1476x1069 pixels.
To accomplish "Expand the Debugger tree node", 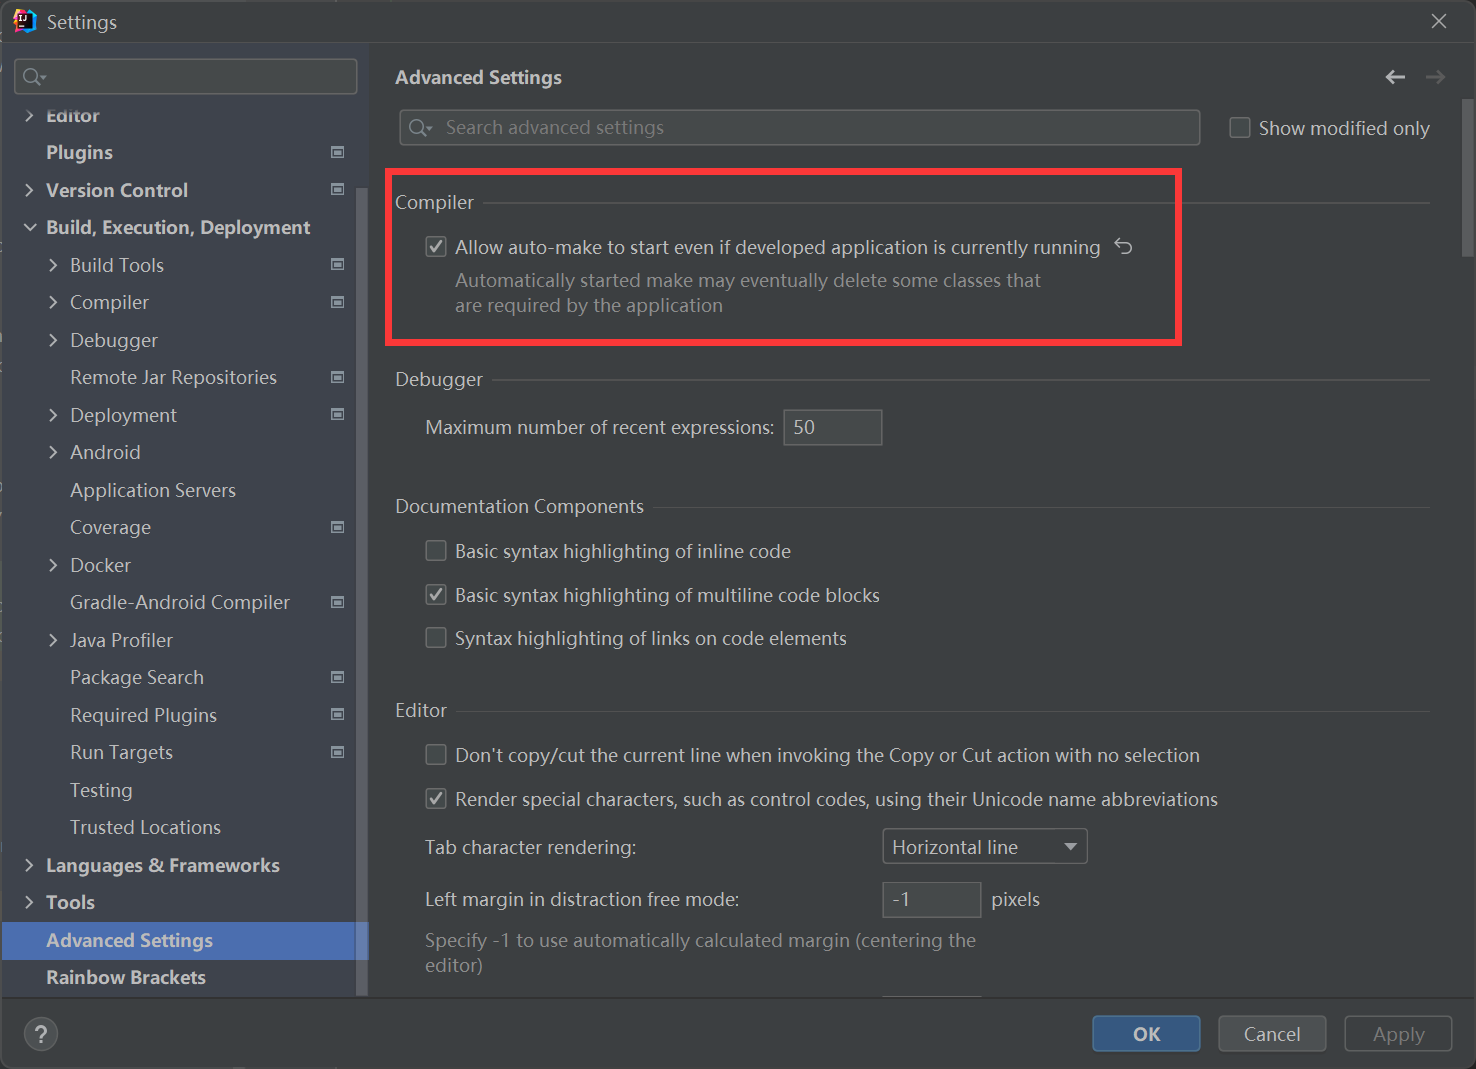I will [53, 340].
